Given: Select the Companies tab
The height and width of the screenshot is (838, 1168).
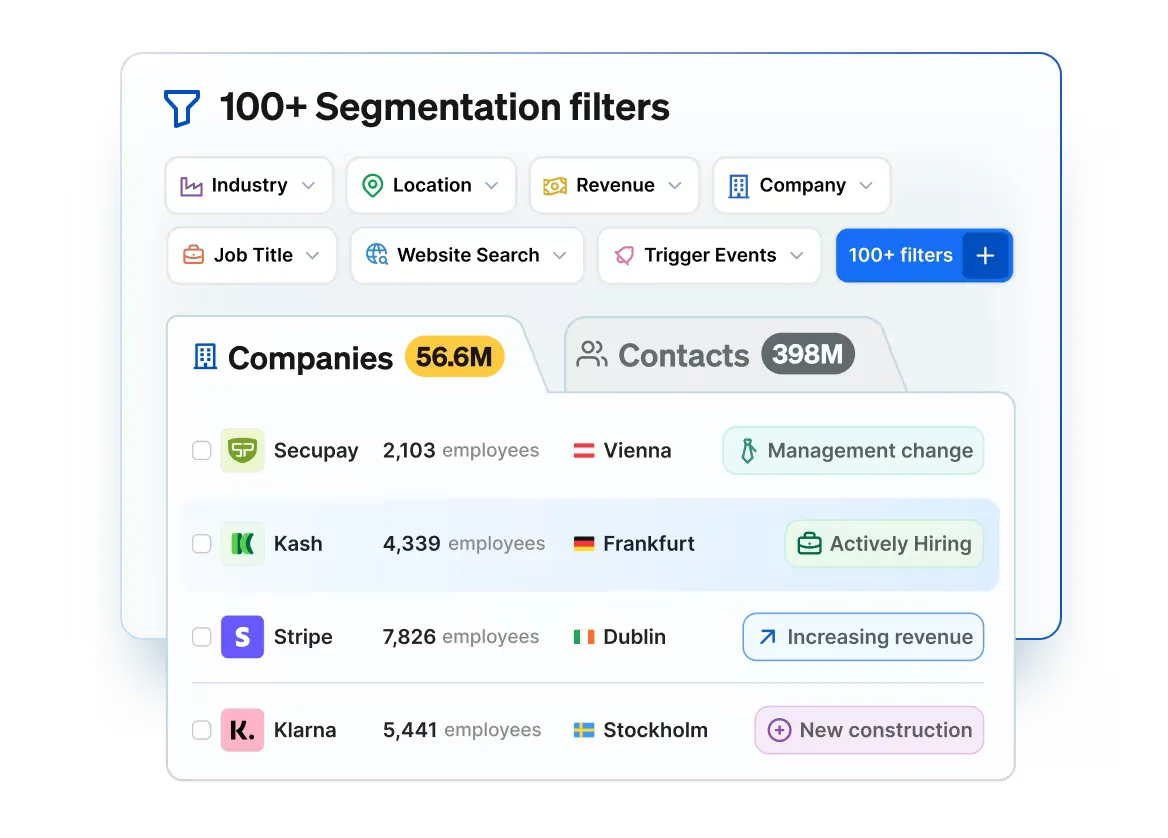Looking at the screenshot, I should click(x=310, y=358).
